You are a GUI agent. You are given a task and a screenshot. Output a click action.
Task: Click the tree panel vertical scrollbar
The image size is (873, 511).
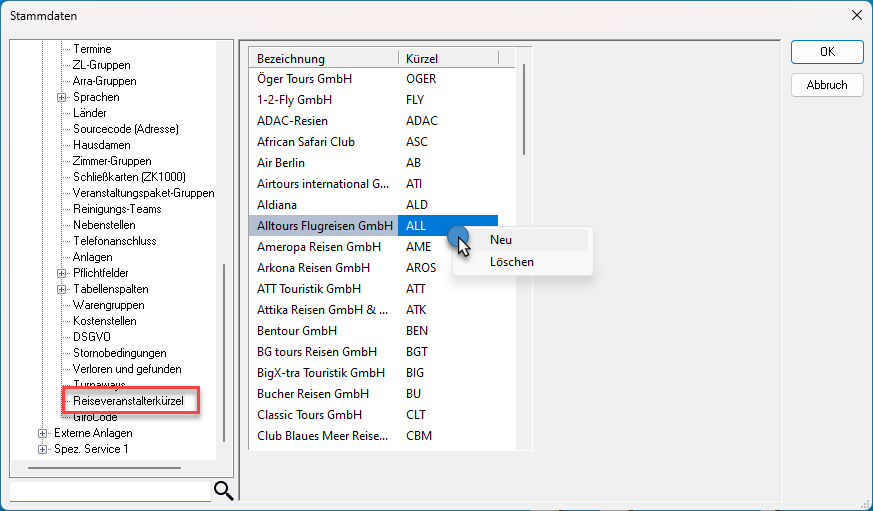tap(224, 353)
